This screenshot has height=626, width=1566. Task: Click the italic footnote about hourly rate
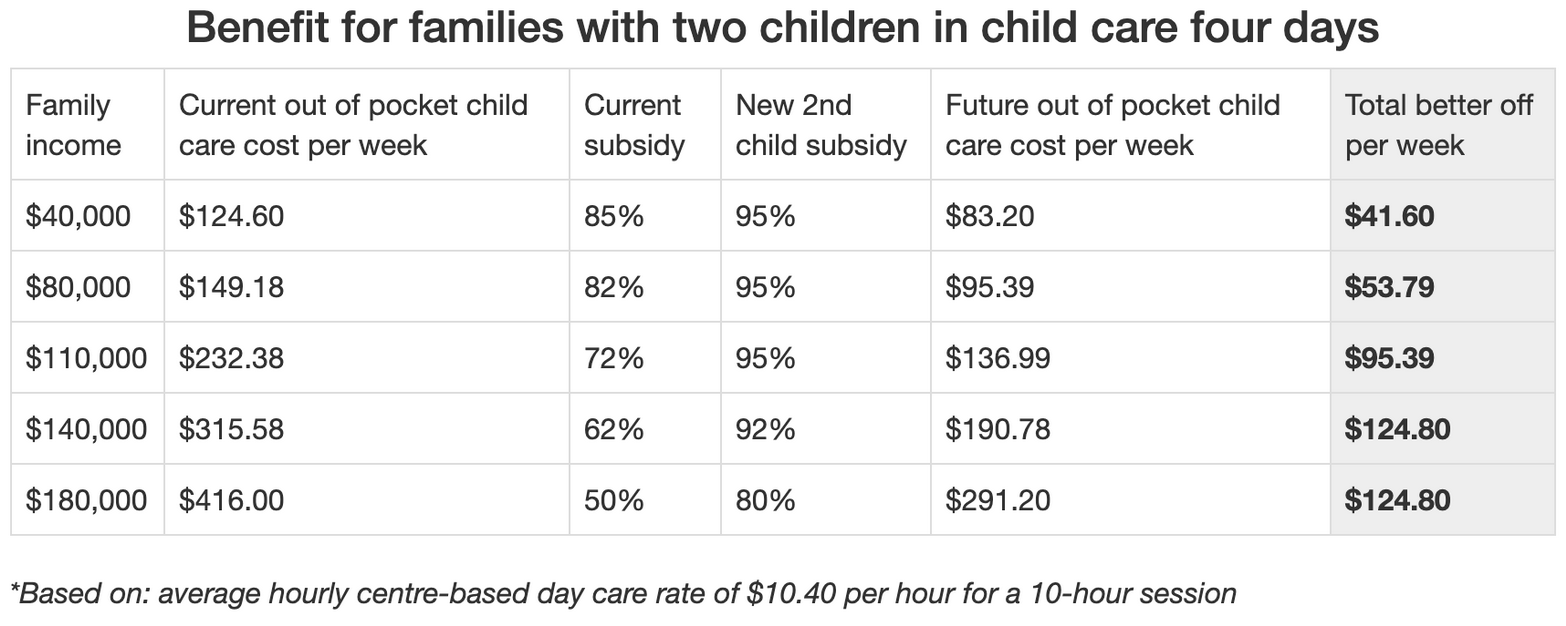pos(623,593)
